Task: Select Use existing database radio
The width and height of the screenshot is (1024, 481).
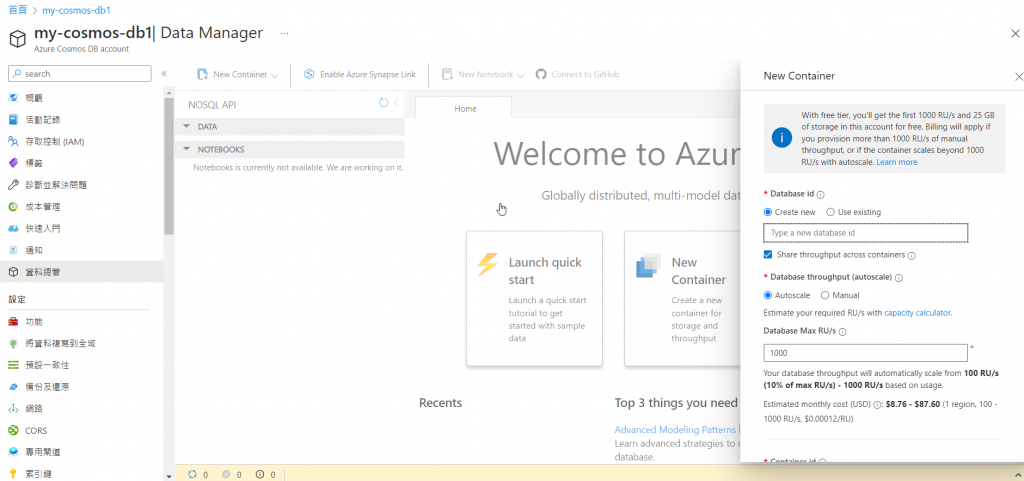Action: (830, 212)
